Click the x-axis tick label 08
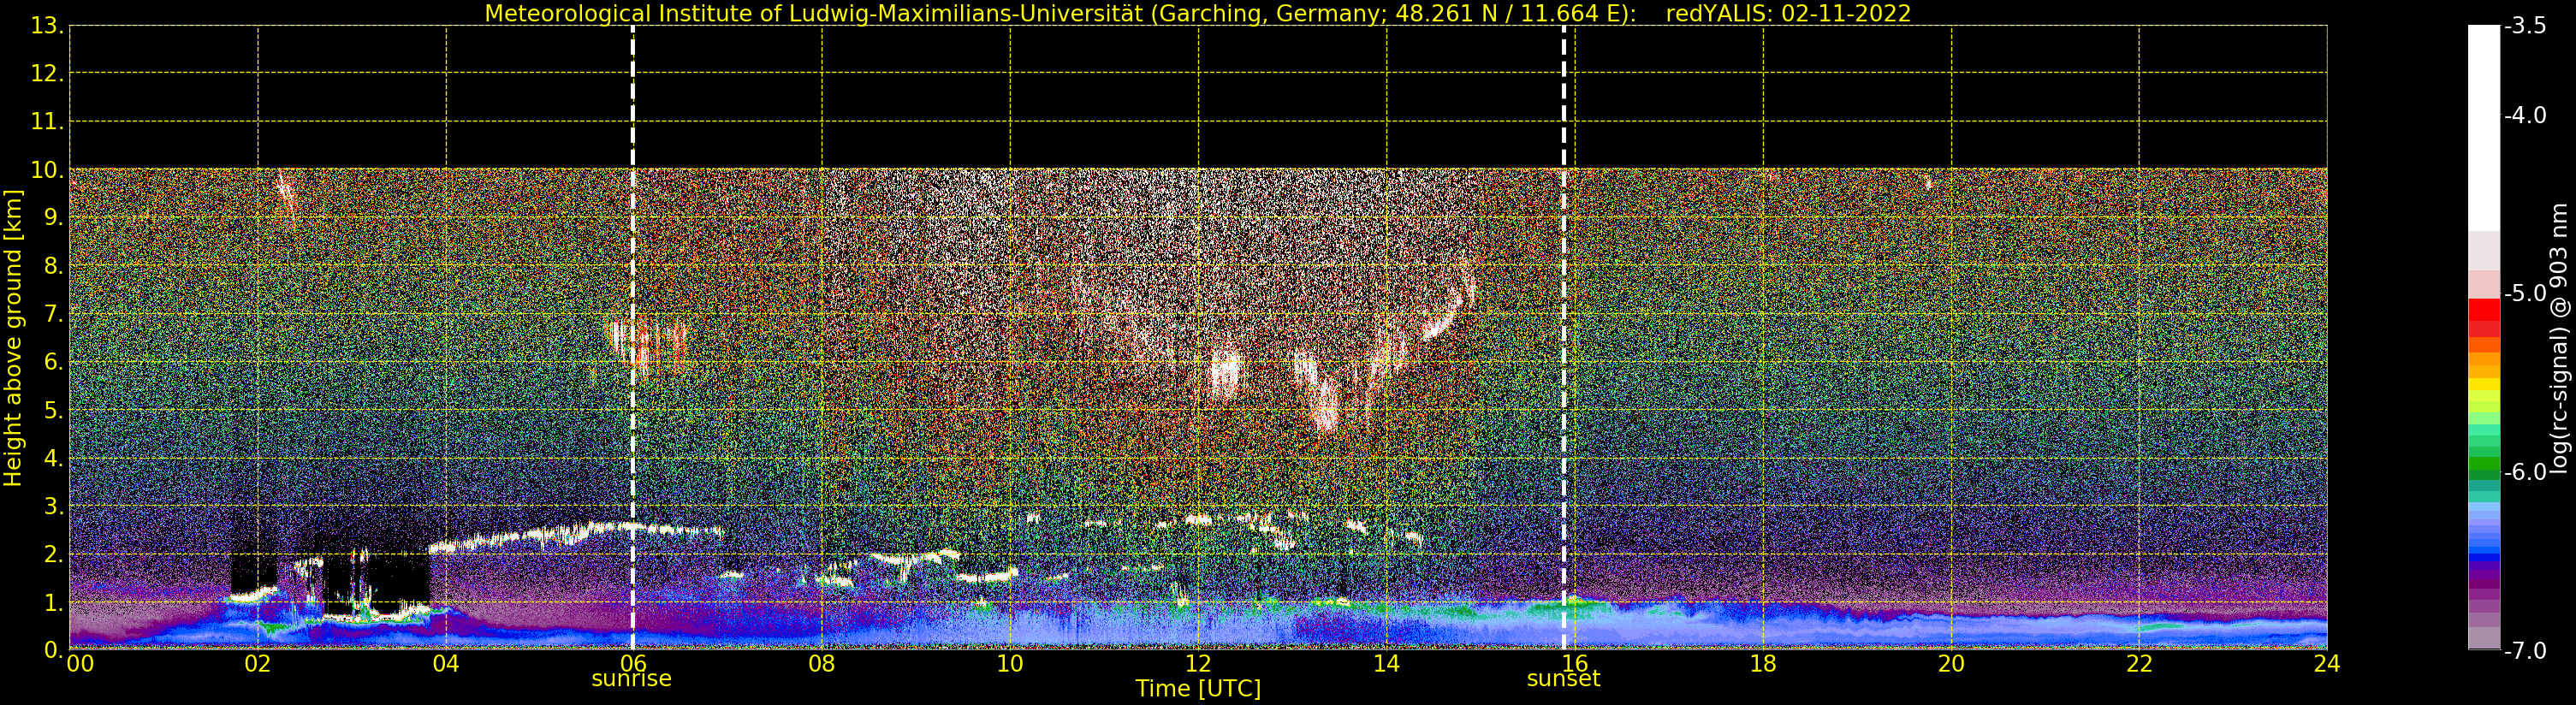 [x=821, y=664]
